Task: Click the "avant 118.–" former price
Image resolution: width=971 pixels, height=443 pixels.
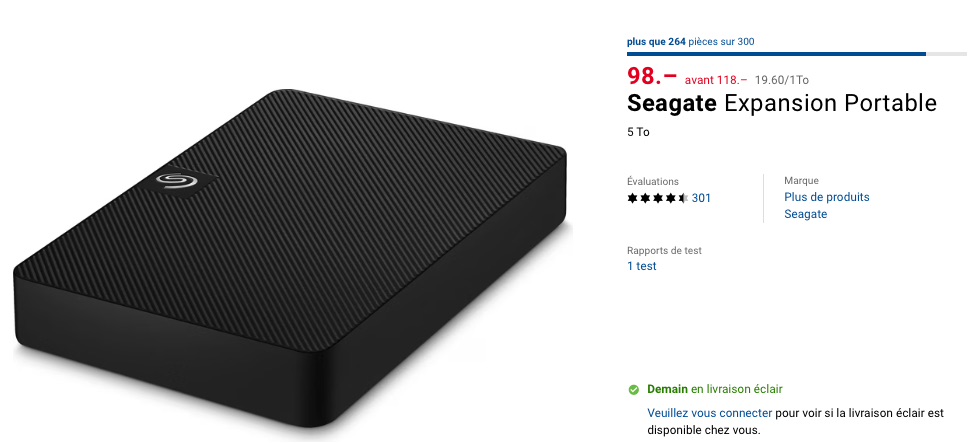Action: [716, 79]
